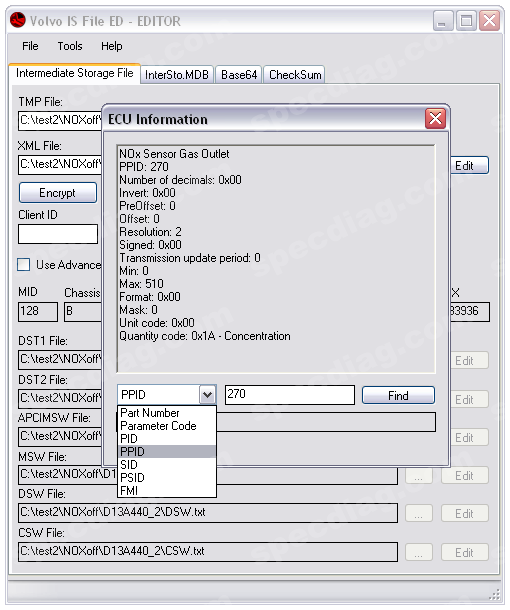510x610 pixels.
Task: Switch to the CheckSum tab
Action: (295, 75)
